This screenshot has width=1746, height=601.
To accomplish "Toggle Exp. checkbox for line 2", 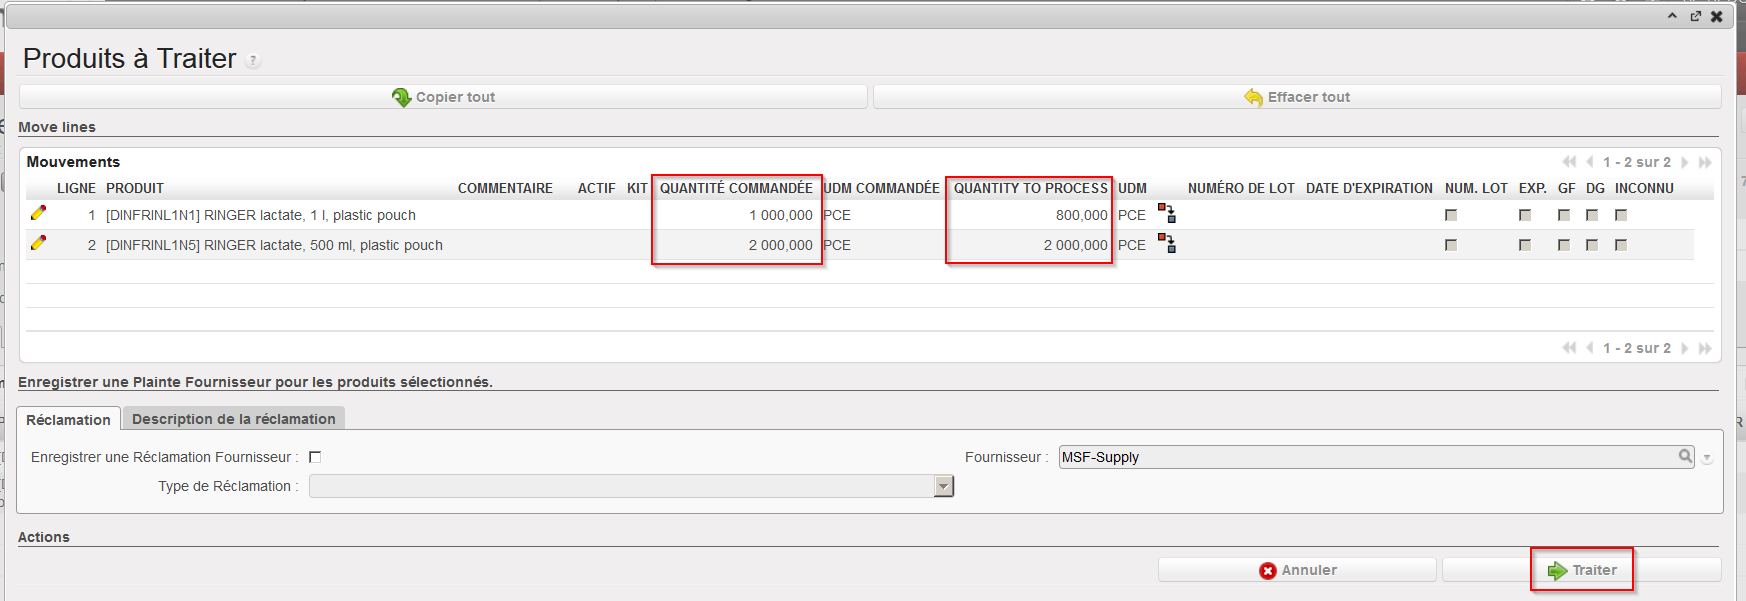I will click(1525, 245).
